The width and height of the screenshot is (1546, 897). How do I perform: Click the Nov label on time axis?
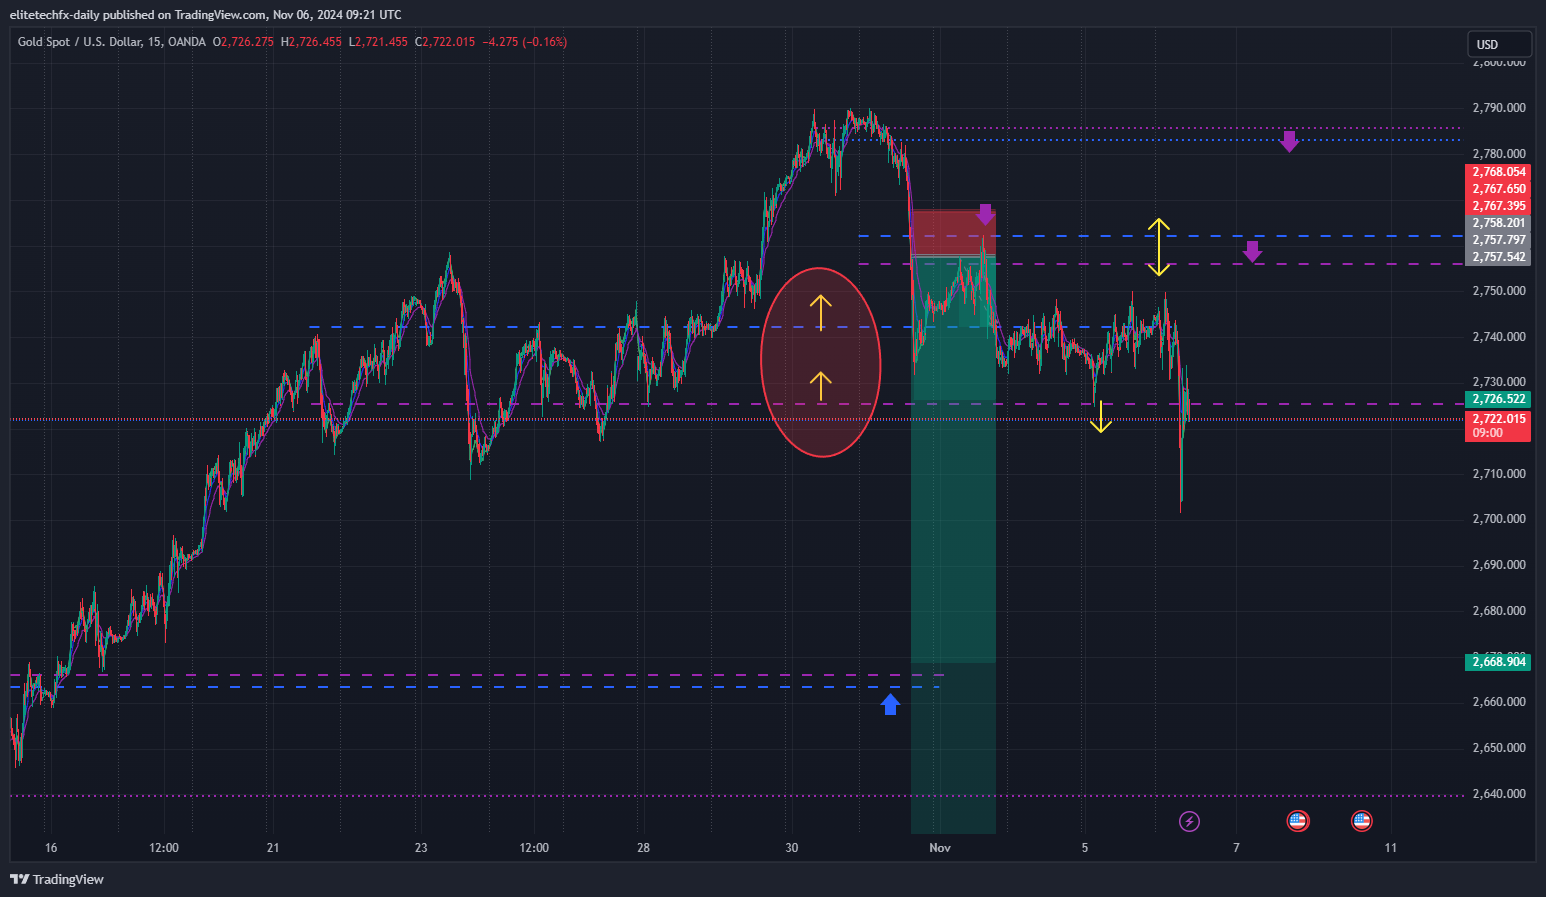coord(939,848)
